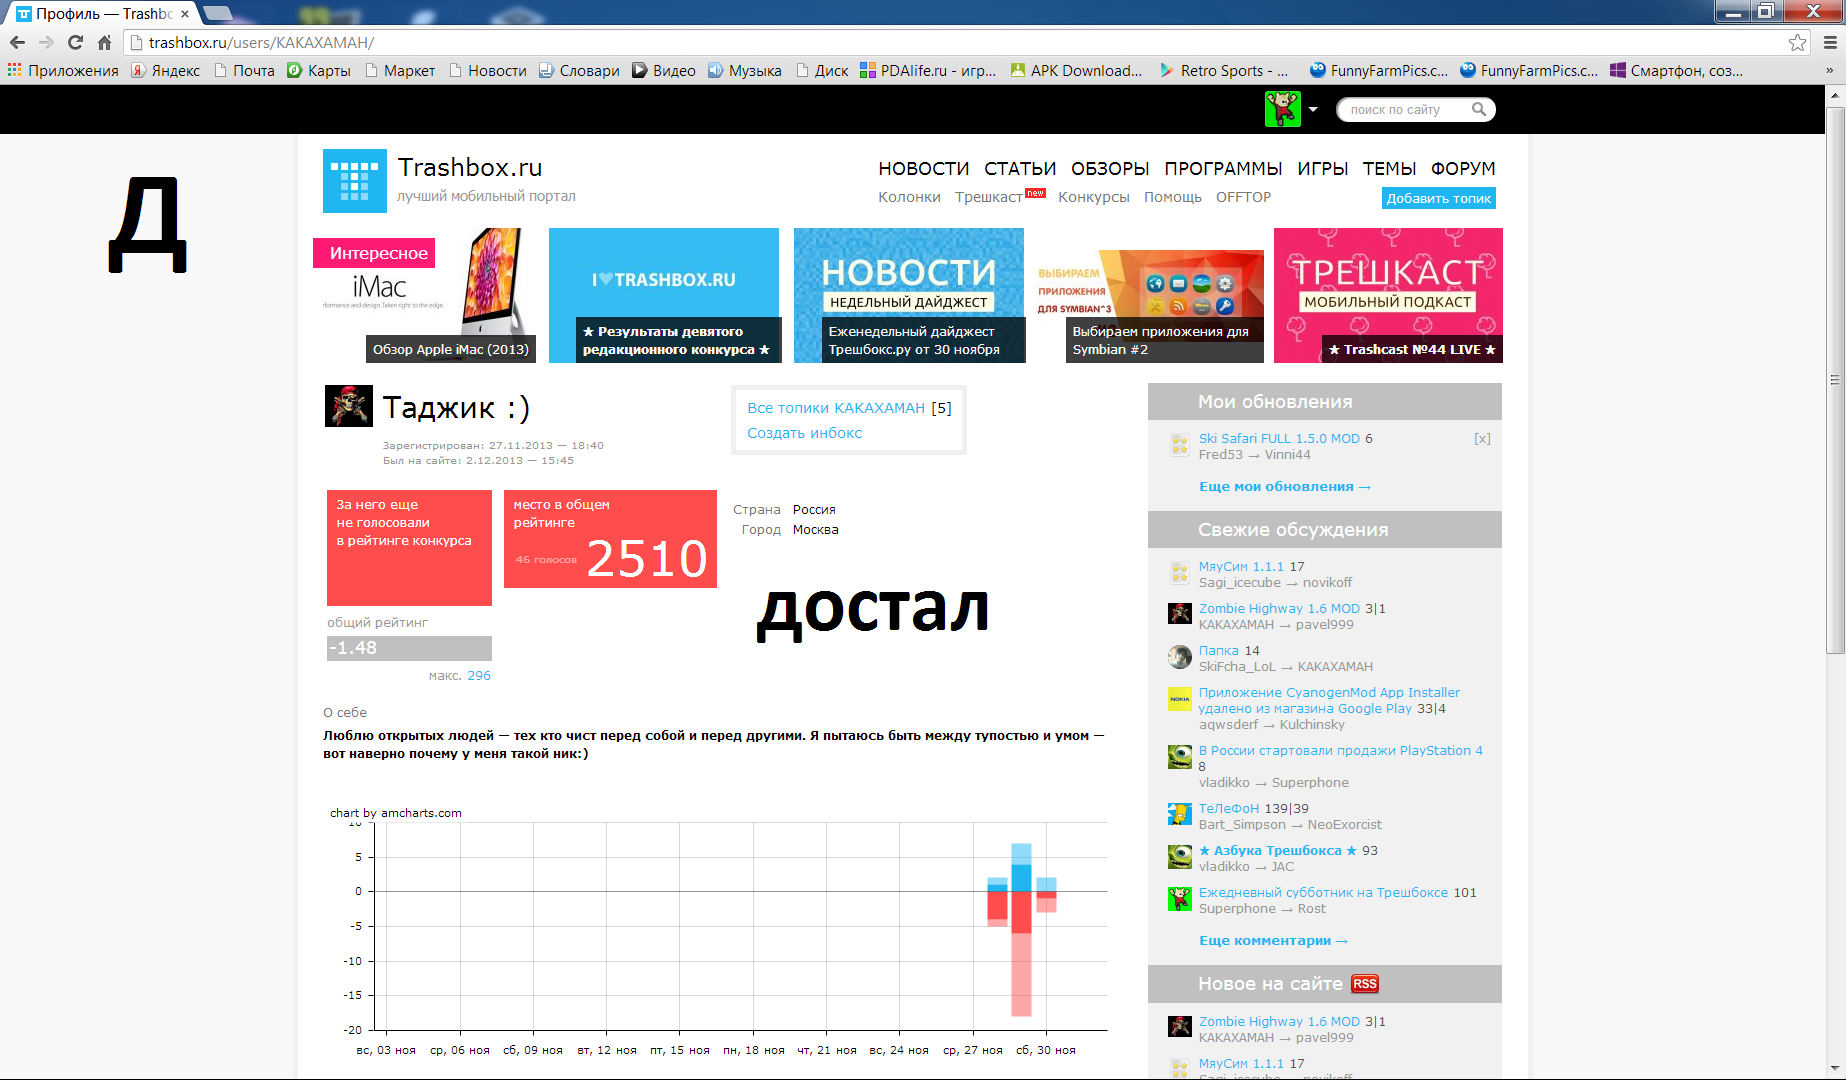Viewport: 1846px width, 1084px height.
Task: Open the Помощь submenu link
Action: coord(1173,197)
